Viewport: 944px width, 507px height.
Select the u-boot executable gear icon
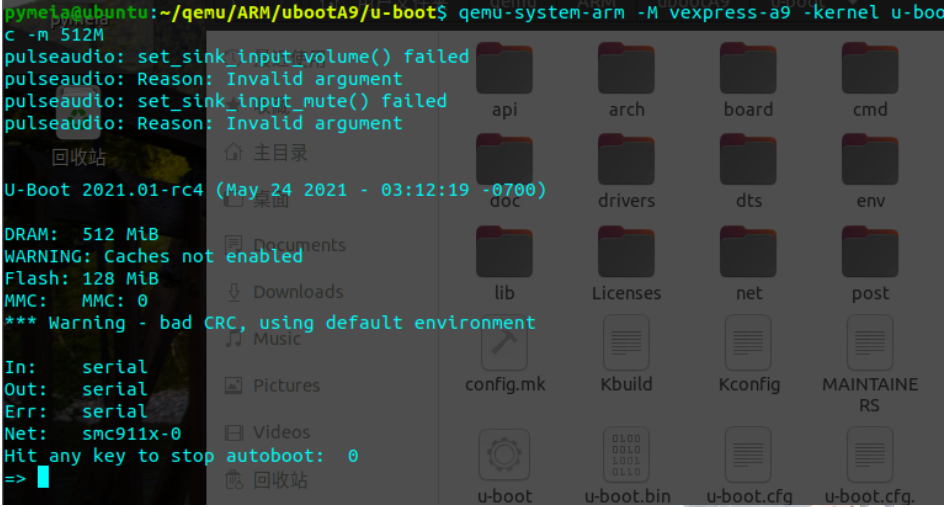tap(504, 455)
